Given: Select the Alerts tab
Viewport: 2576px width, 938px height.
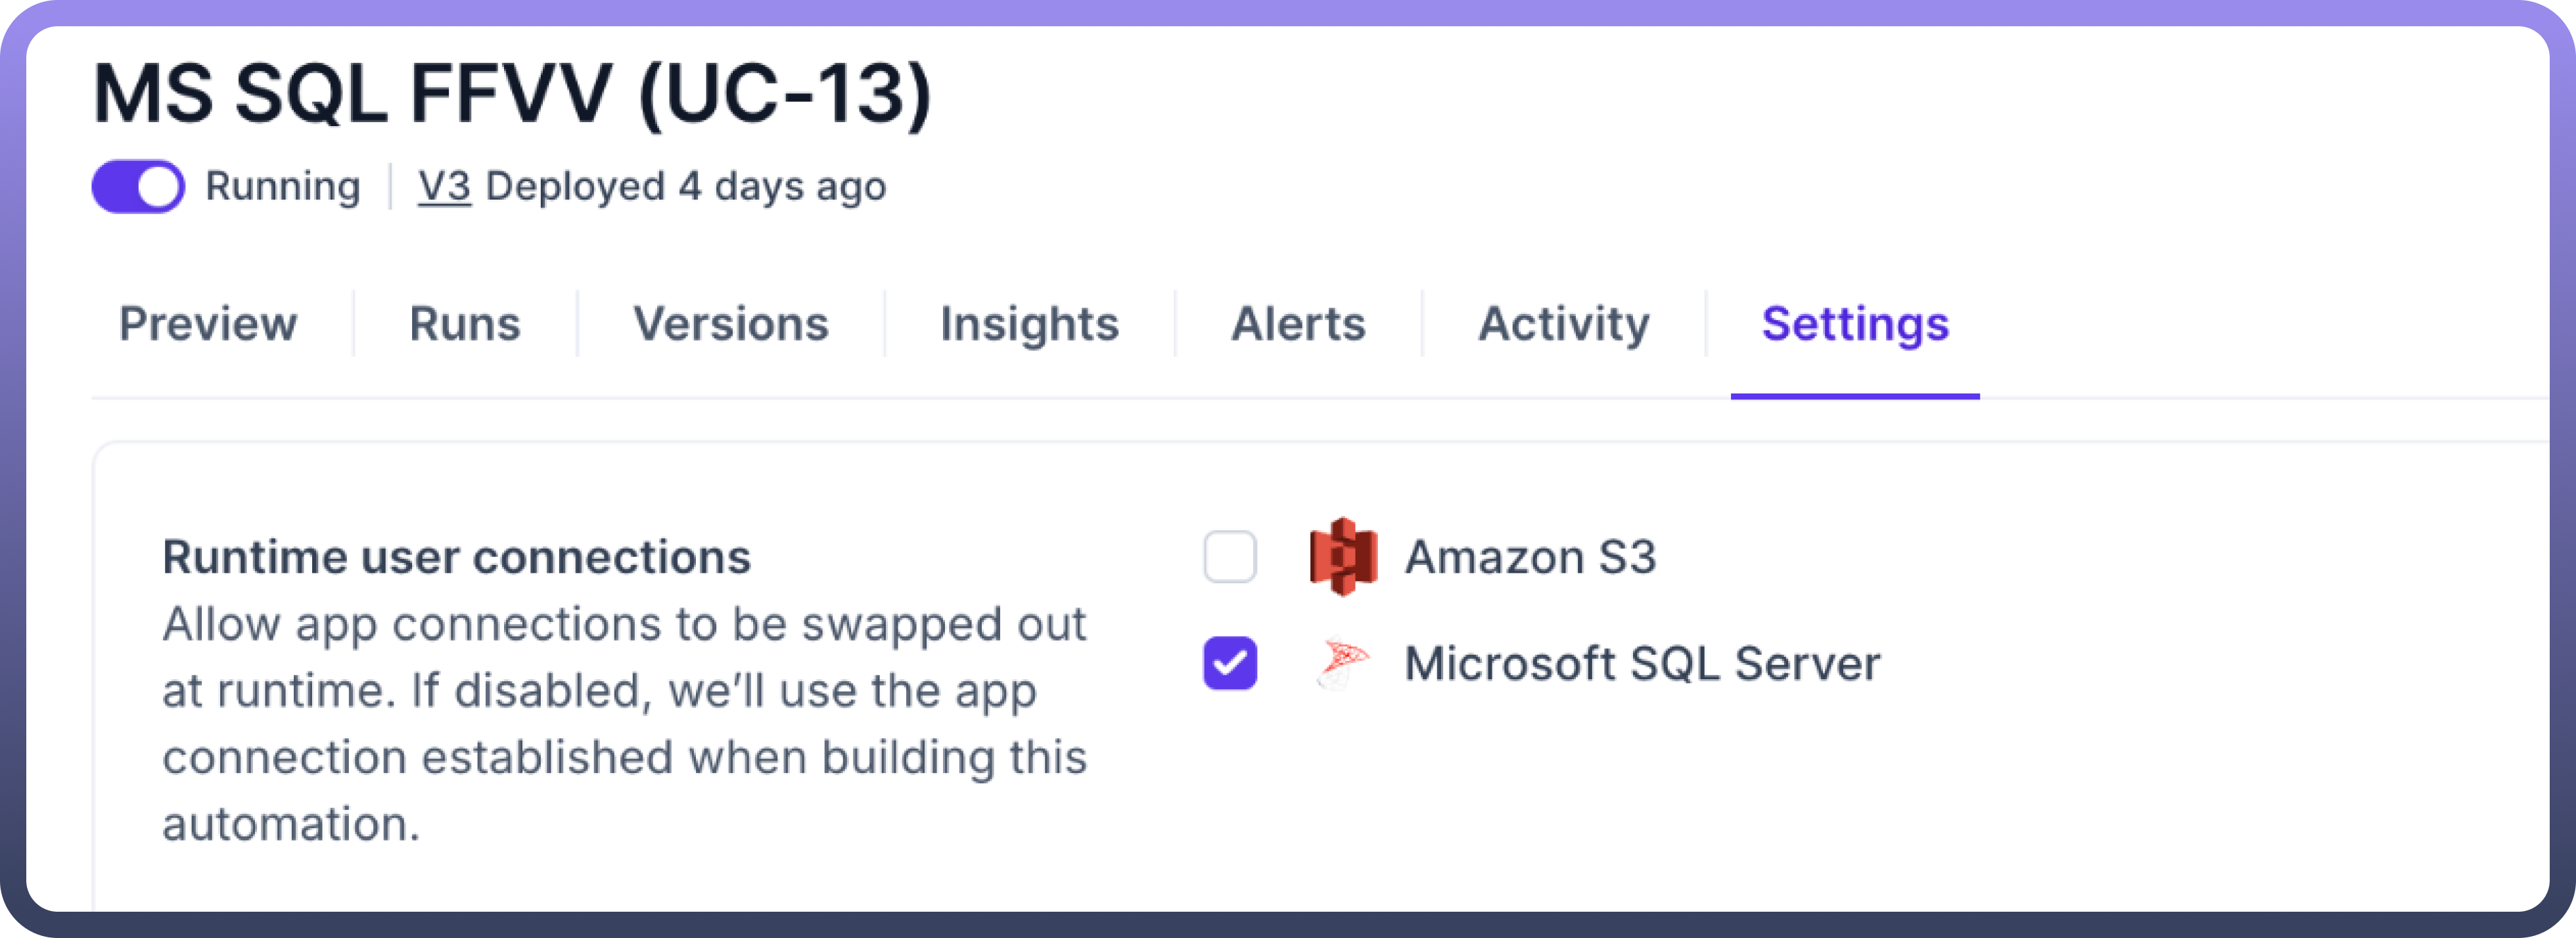Looking at the screenshot, I should coord(1298,324).
